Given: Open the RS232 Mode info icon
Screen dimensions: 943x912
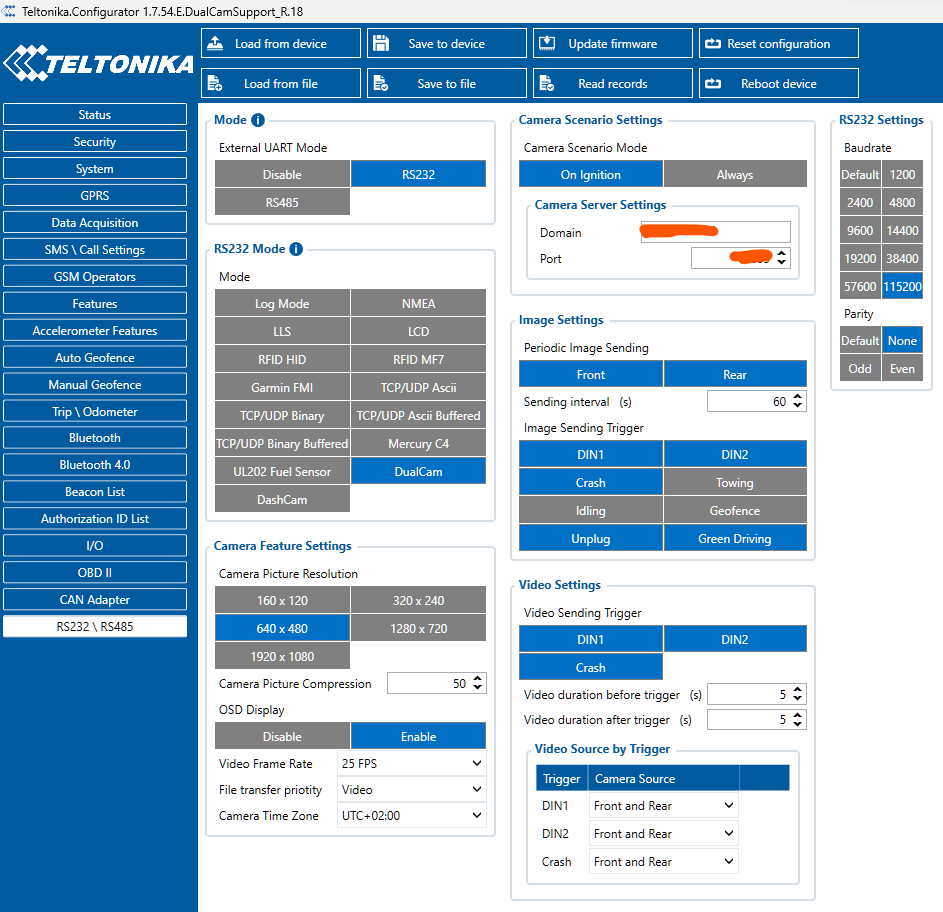Looking at the screenshot, I should (x=296, y=249).
